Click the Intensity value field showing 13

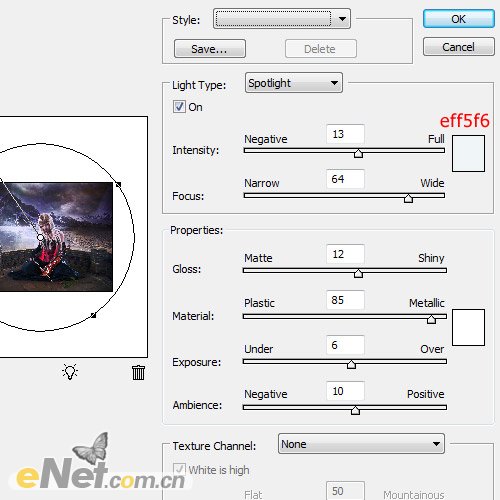[345, 134]
